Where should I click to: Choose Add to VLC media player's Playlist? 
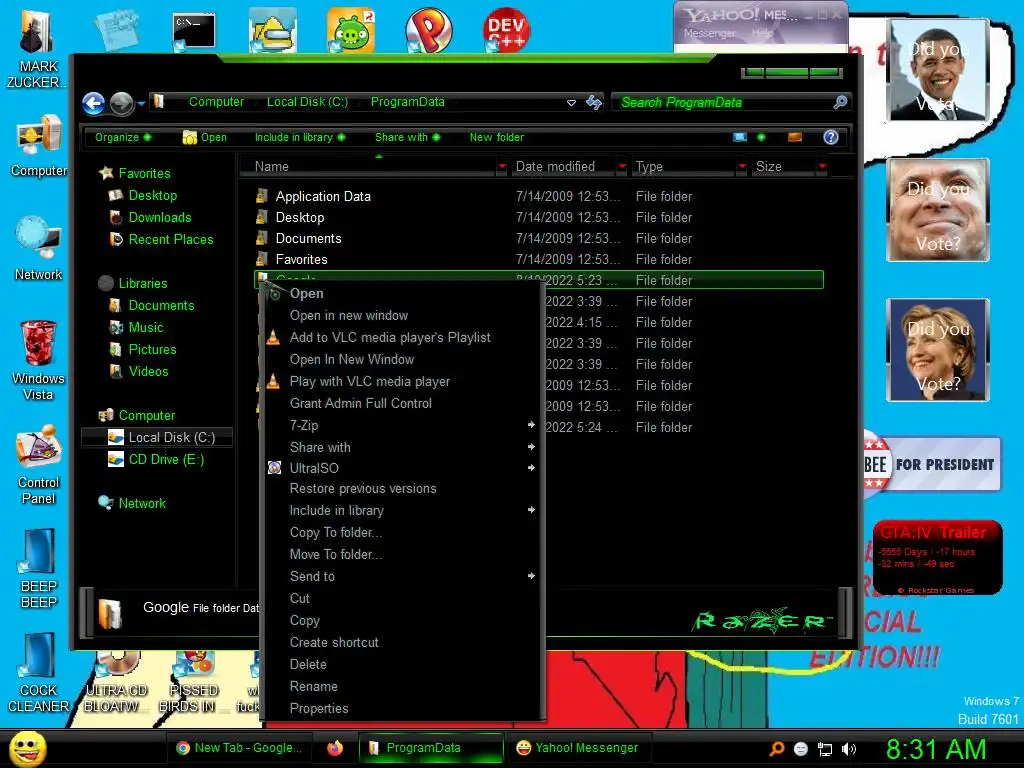402,337
